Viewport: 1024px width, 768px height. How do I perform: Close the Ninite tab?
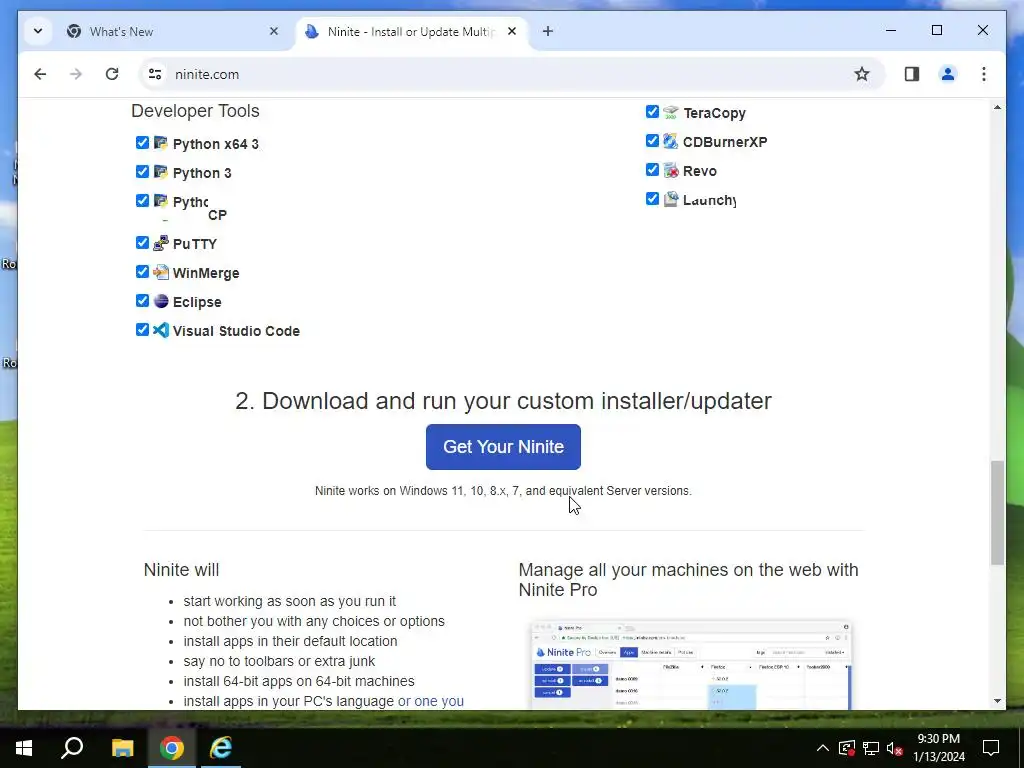(x=512, y=31)
